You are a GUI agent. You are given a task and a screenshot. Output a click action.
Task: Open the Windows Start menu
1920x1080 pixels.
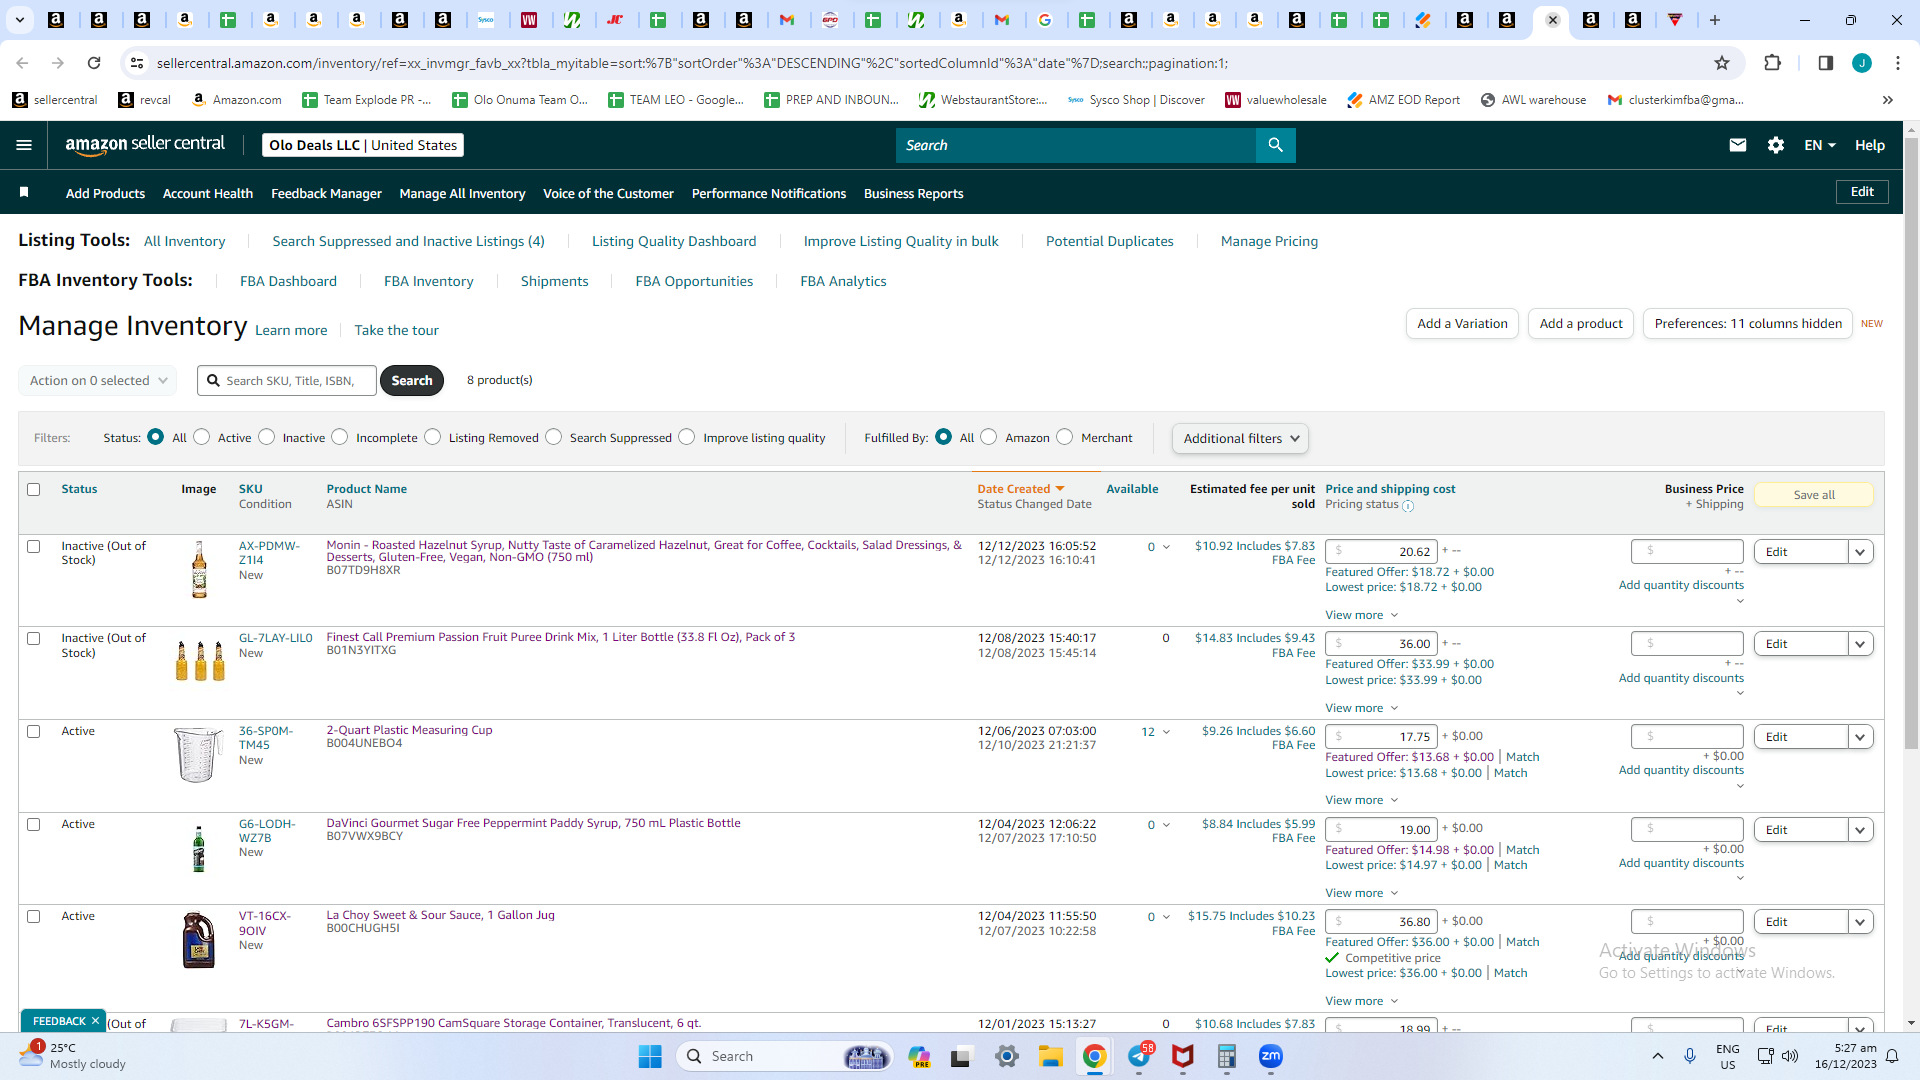click(x=650, y=1057)
